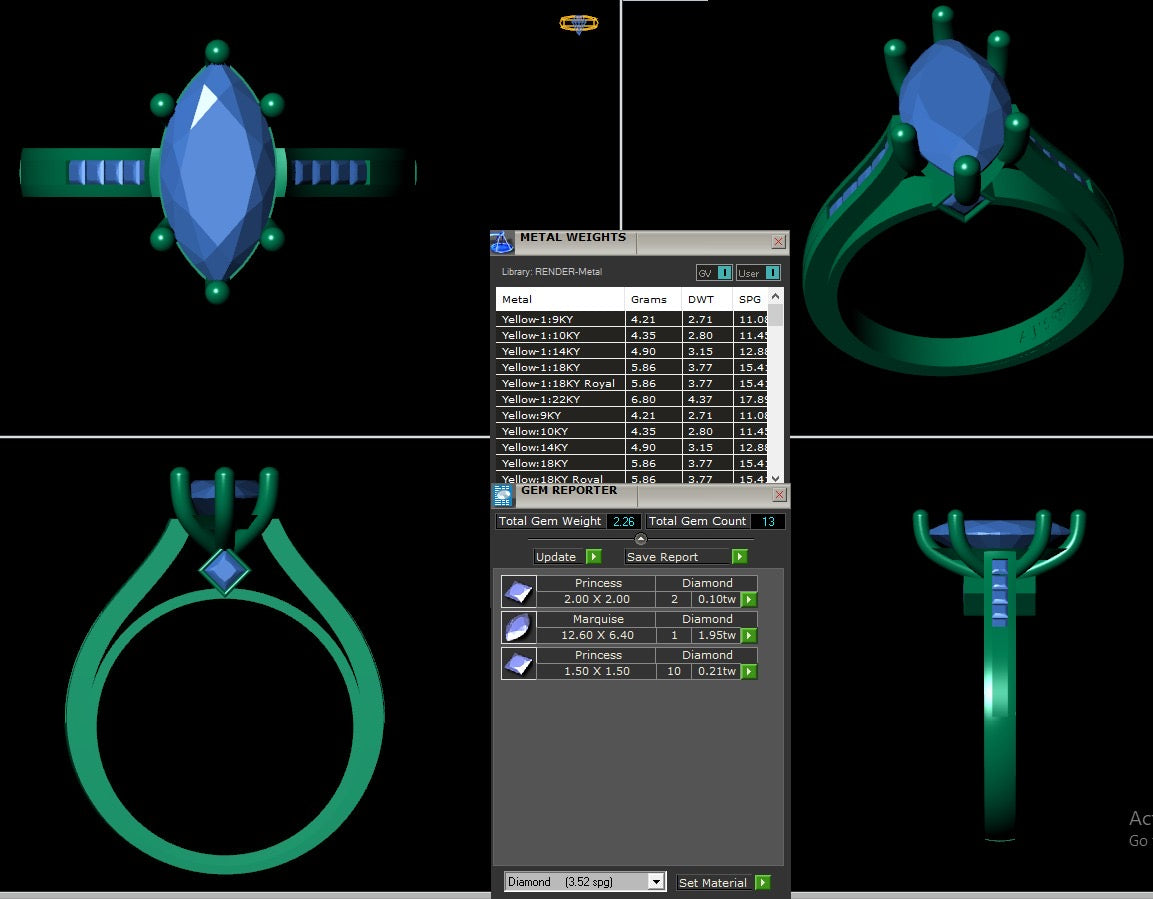Close the Gem Reporter panel
The image size is (1153, 899).
[x=779, y=495]
